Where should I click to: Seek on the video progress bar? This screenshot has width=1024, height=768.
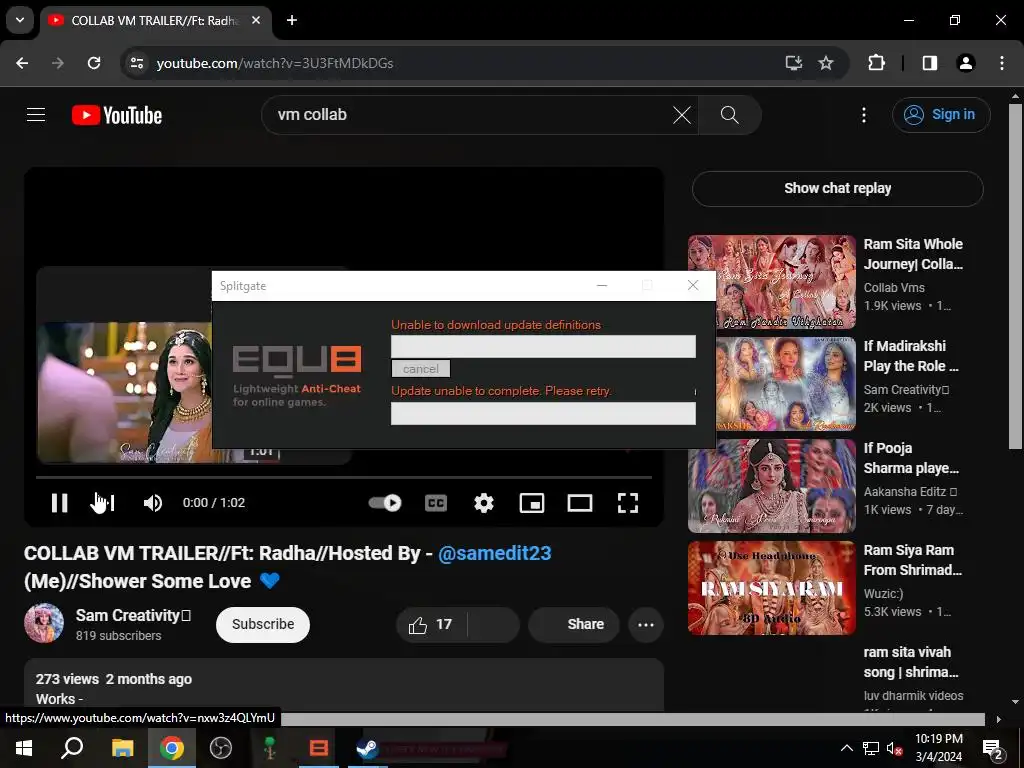pyautogui.click(x=344, y=477)
